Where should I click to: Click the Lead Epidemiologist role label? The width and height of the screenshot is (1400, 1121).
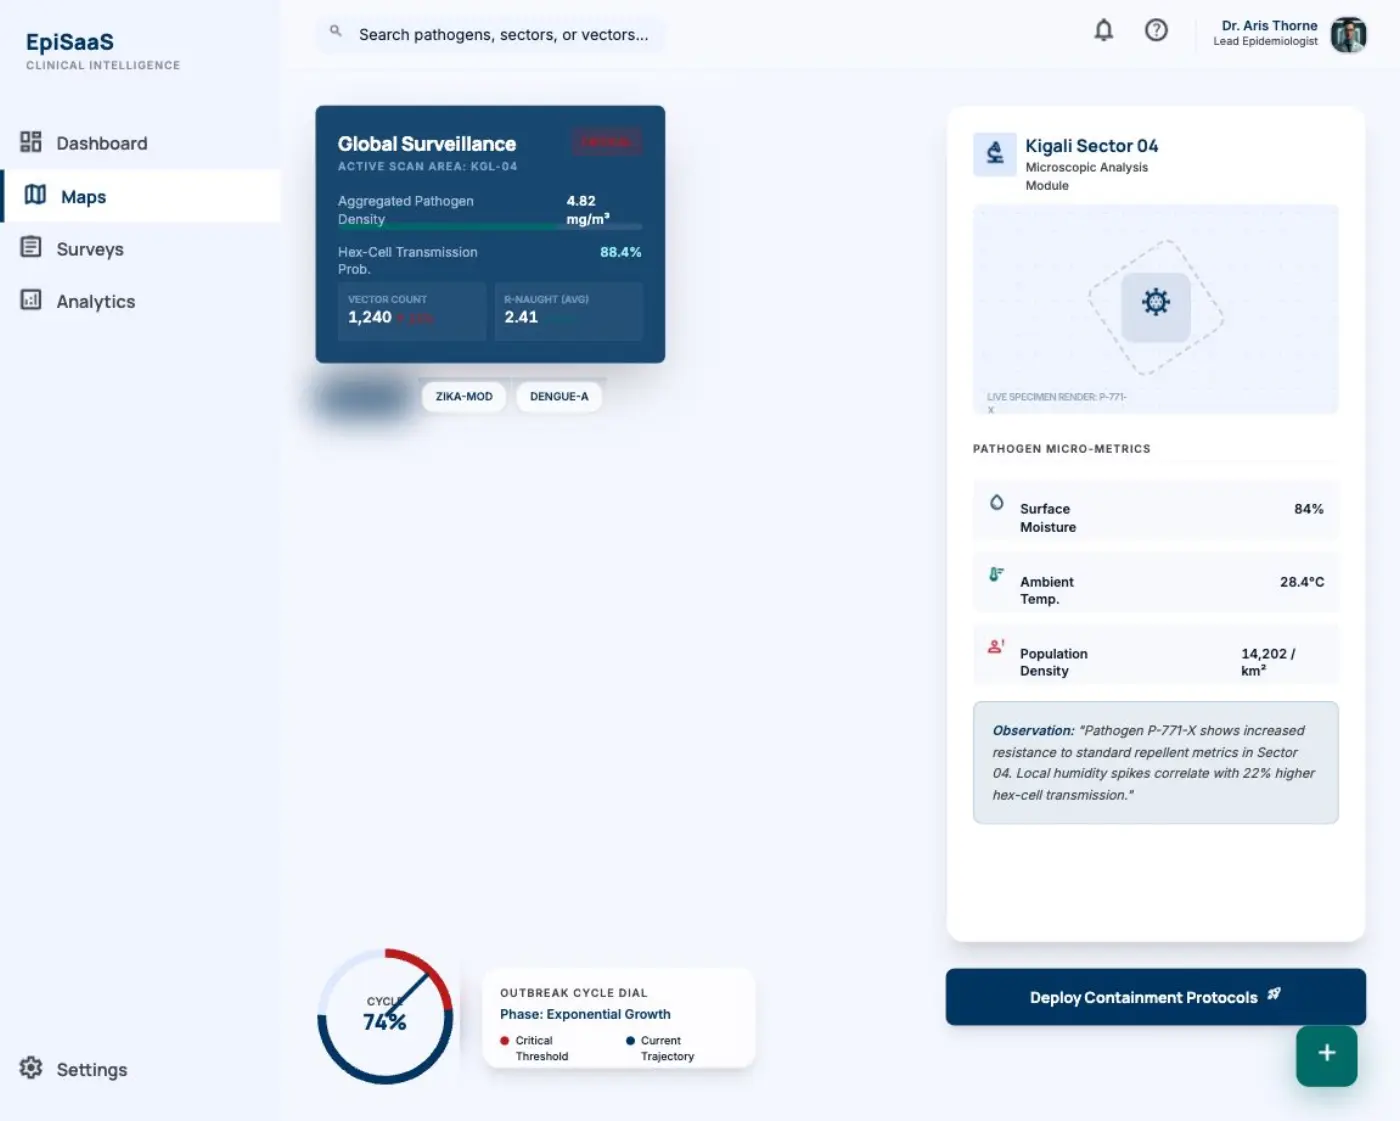point(1265,42)
